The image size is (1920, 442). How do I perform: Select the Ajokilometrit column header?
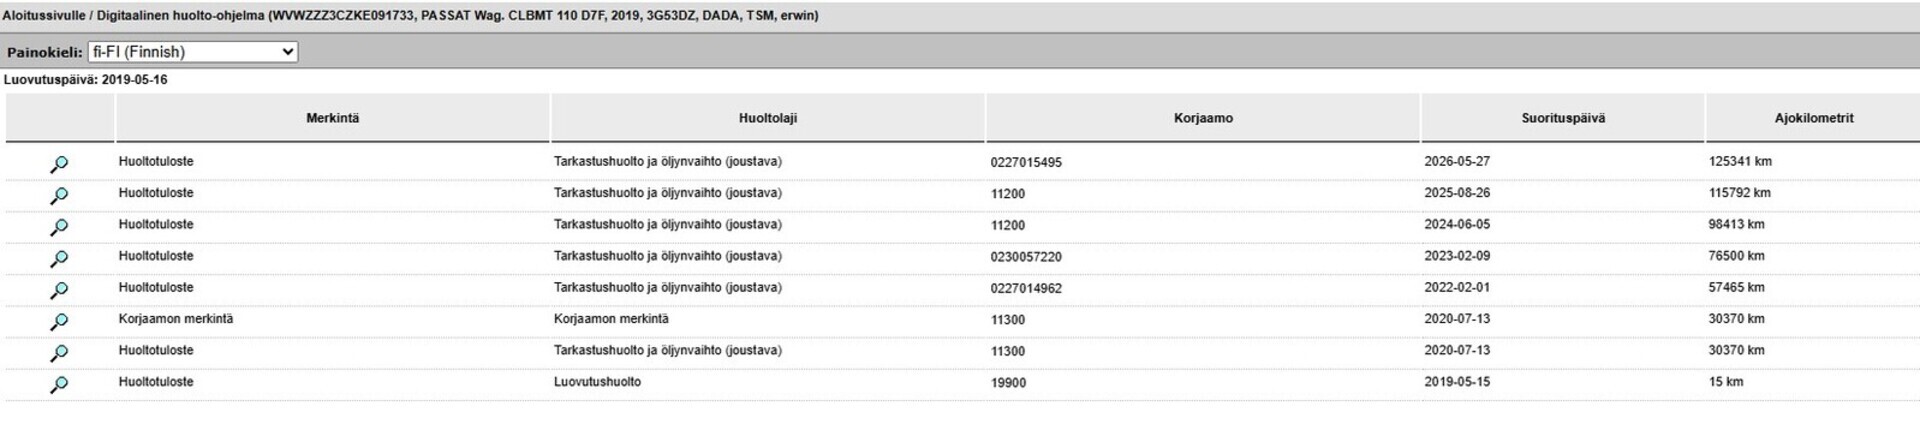pos(1813,118)
